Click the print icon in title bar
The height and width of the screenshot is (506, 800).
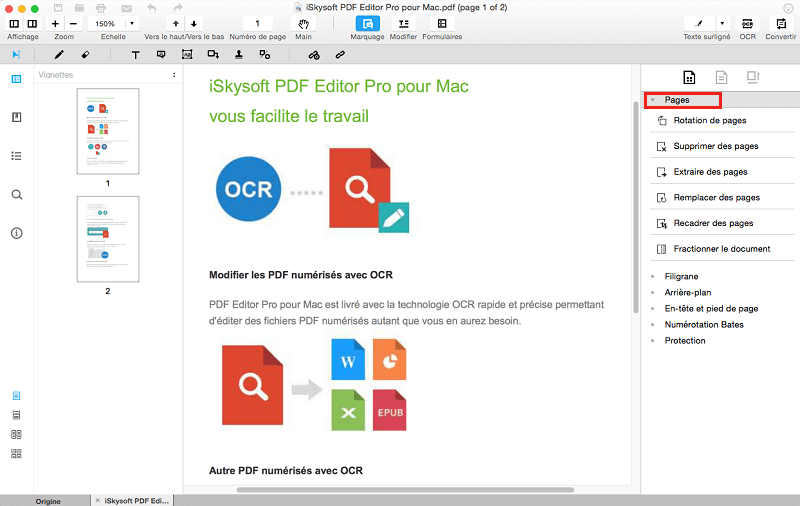[101, 8]
